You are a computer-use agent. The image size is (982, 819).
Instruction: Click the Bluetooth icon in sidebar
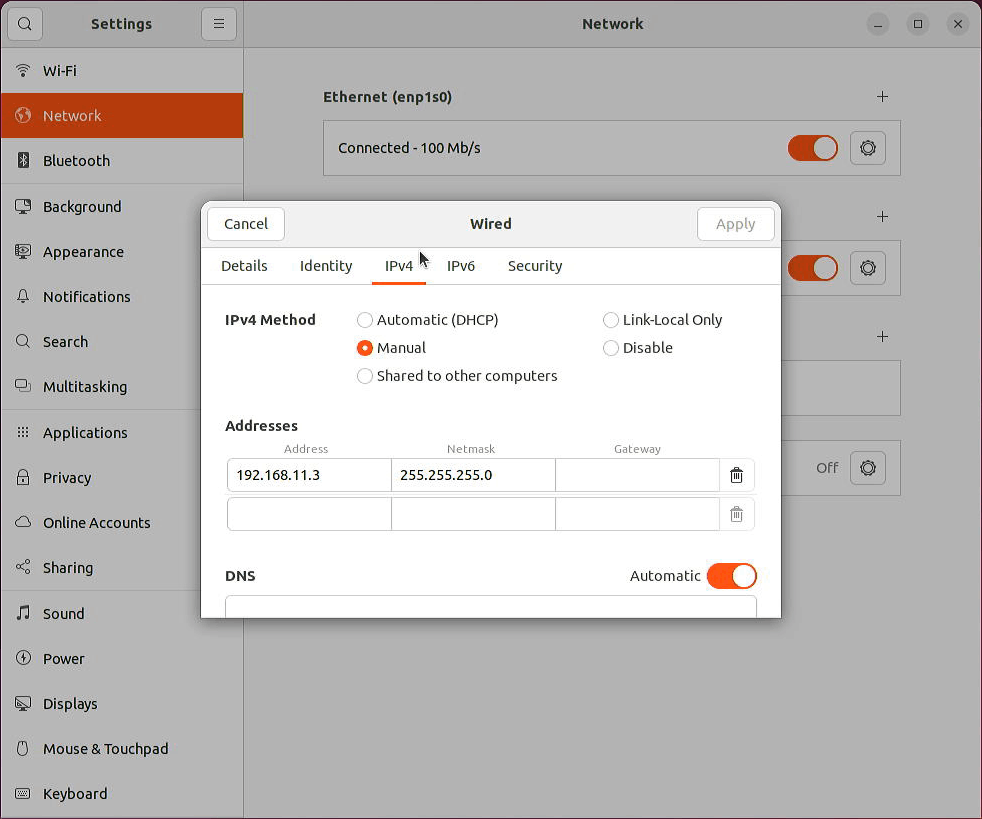coord(23,160)
